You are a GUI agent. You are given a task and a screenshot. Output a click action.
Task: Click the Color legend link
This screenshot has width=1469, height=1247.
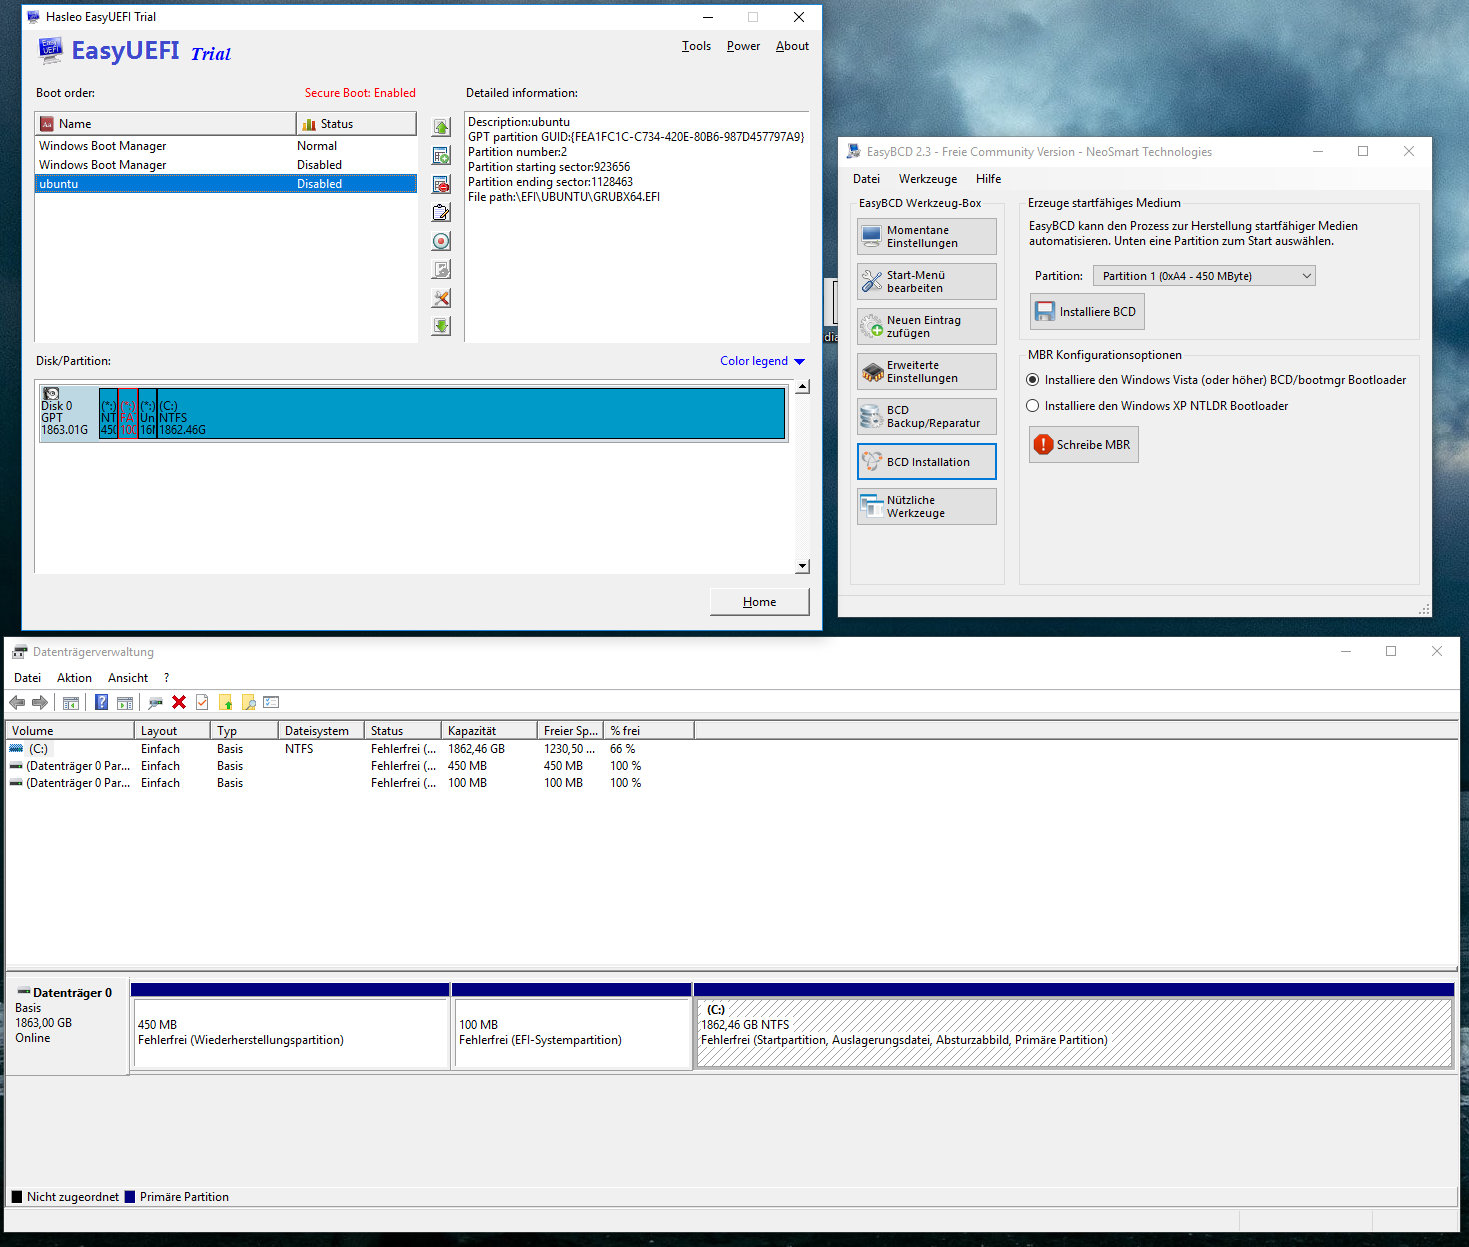(x=754, y=361)
